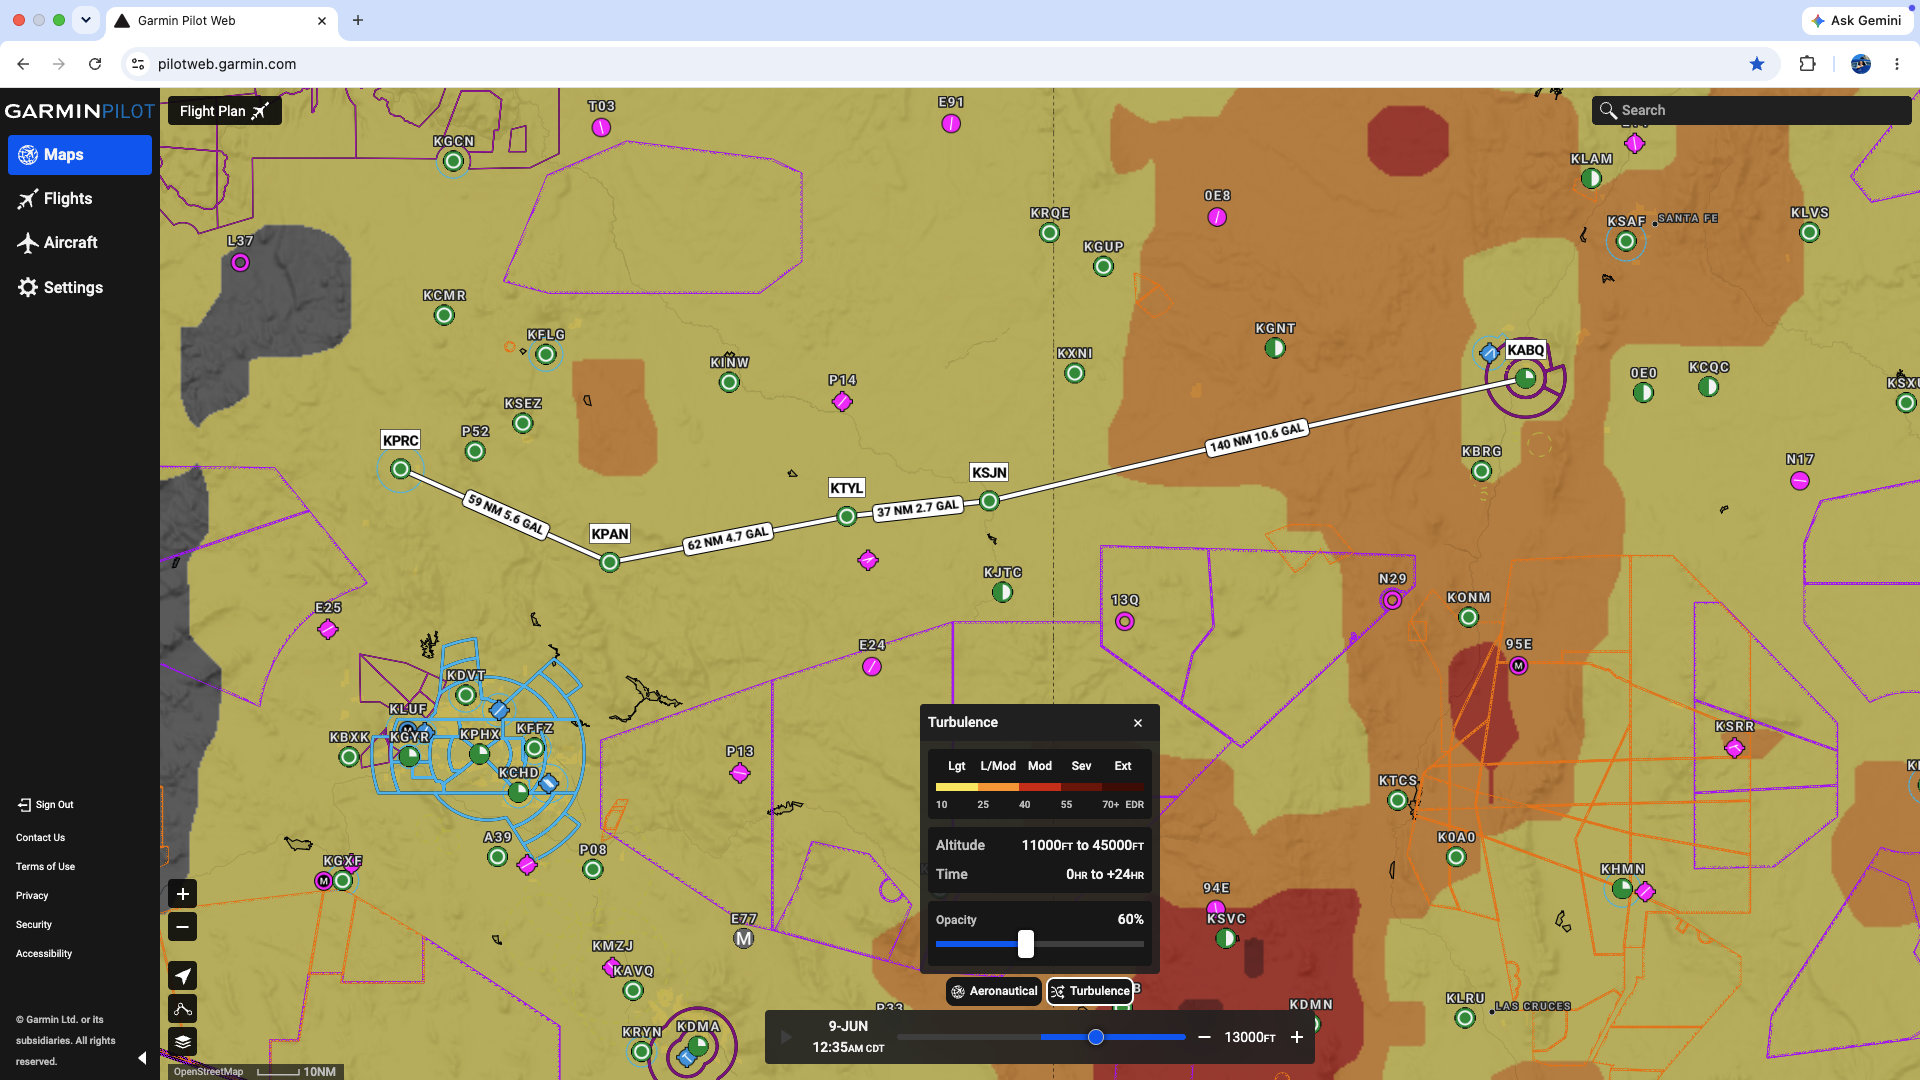
Task: Select the KSAF airport marker
Action: 1626,241
